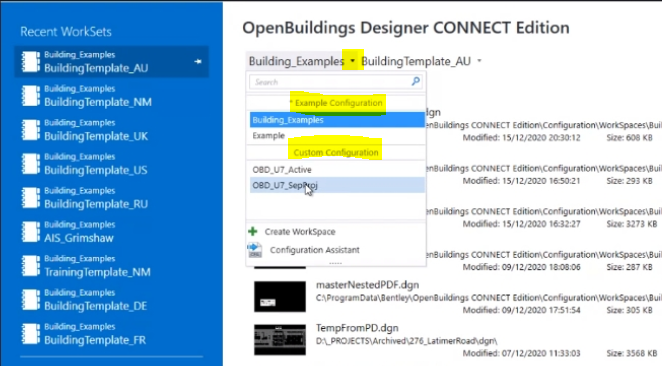Viewport: 662px width, 366px height.
Task: Click the BuildingTemplate_FR workset notebook icon
Action: (x=31, y=333)
